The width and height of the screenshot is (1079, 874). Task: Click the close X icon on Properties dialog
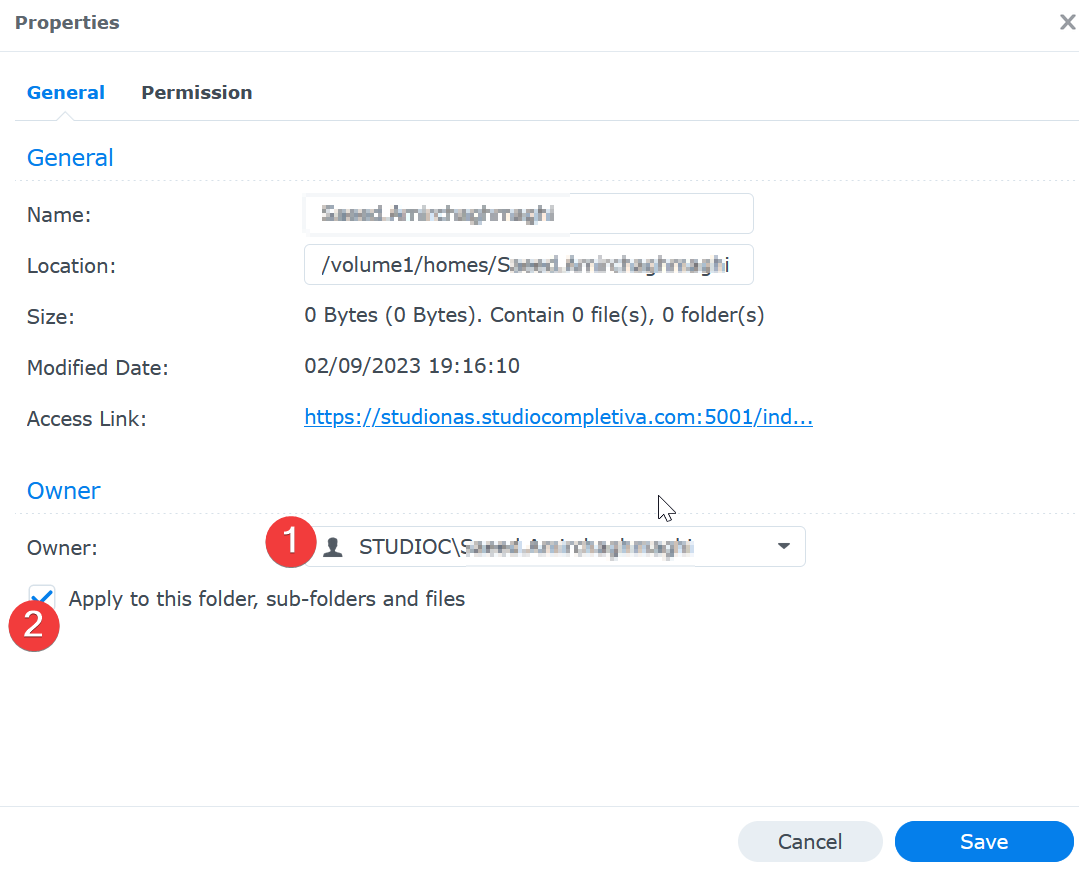click(x=1067, y=22)
